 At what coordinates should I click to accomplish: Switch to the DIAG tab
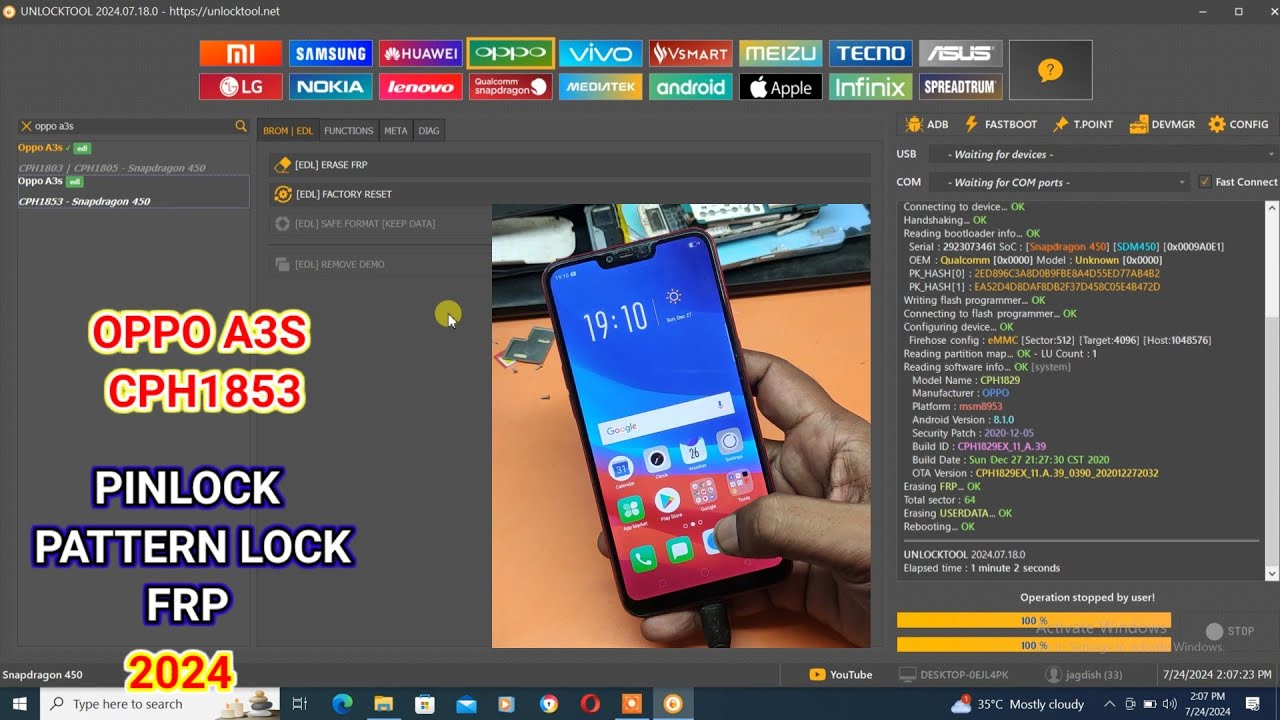(429, 130)
